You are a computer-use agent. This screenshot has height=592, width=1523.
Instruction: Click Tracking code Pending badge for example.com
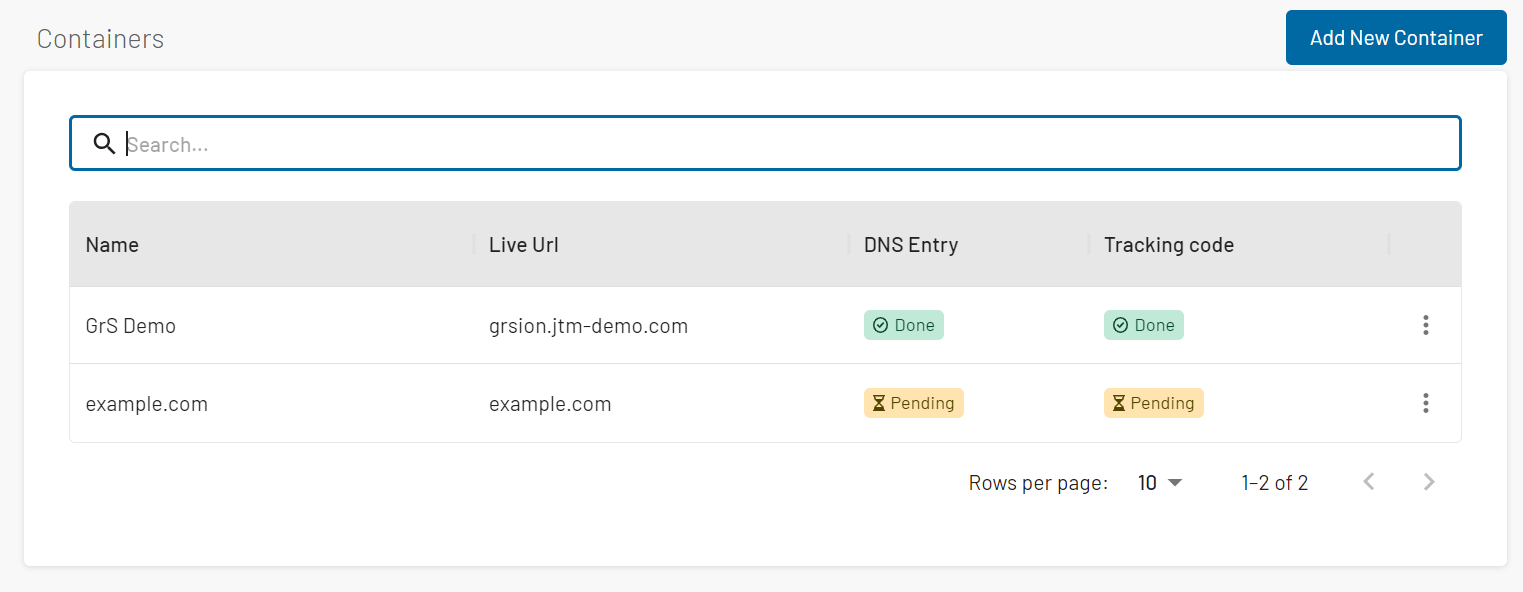click(1154, 403)
